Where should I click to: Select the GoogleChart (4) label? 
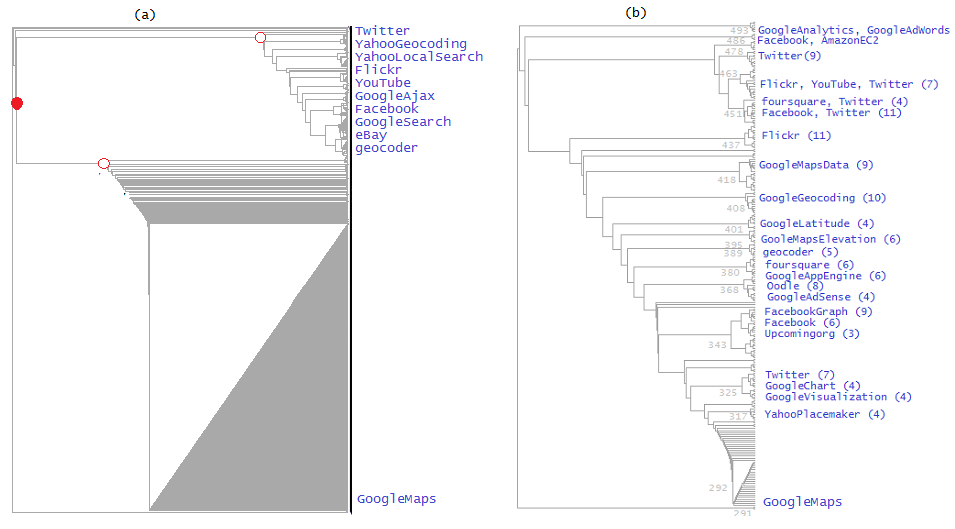click(x=812, y=386)
